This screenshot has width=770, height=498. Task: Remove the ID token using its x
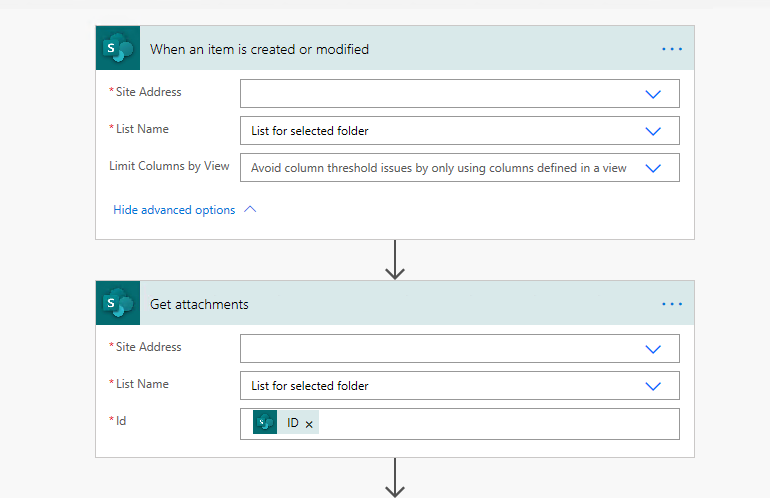309,425
